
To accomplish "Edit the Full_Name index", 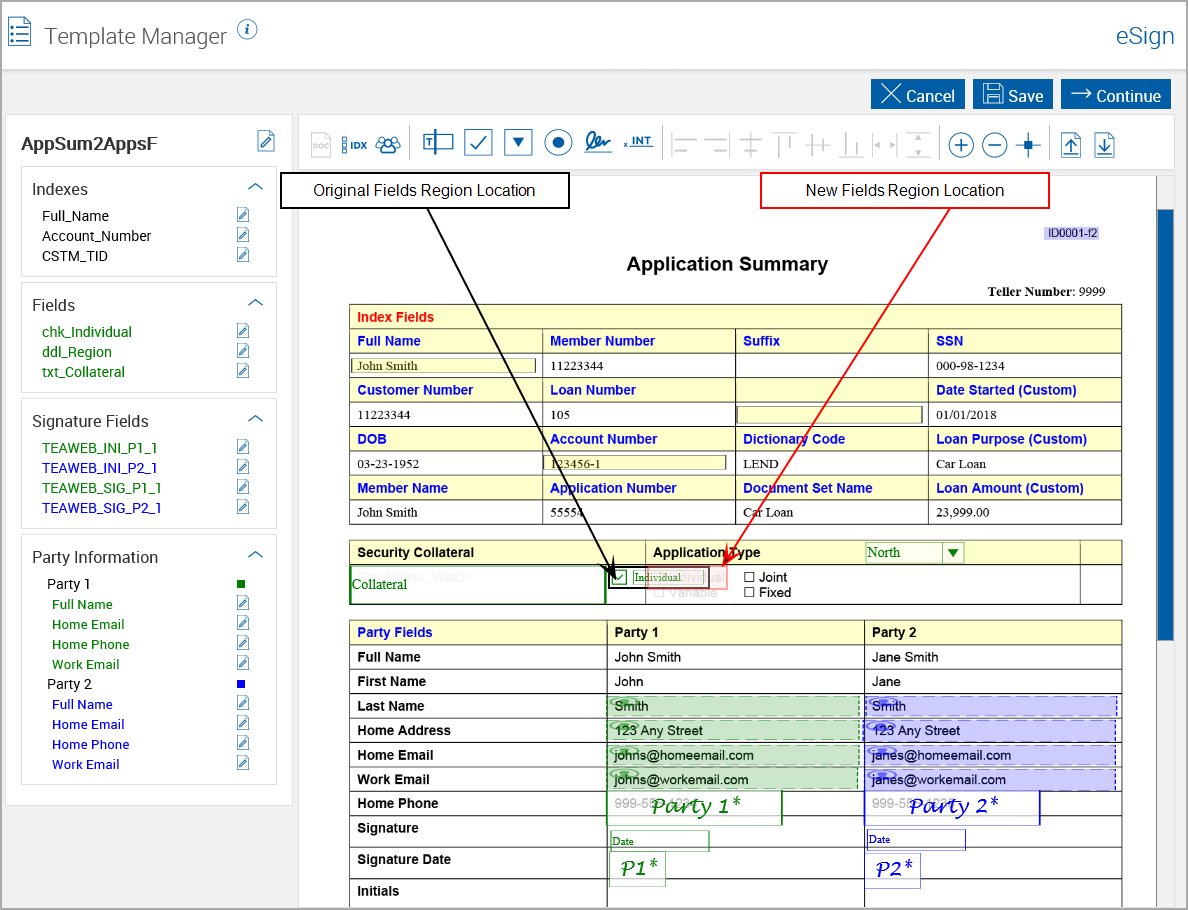I will tap(242, 215).
